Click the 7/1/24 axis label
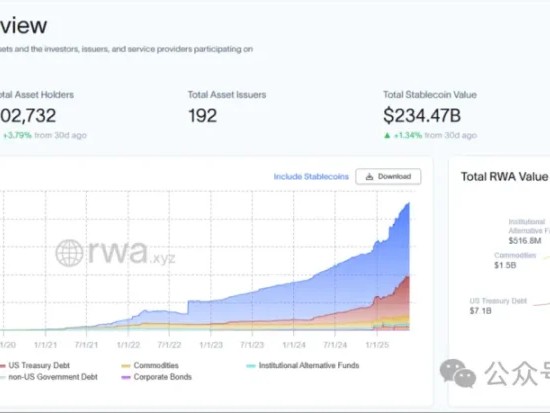The height and width of the screenshot is (413, 550). (x=335, y=345)
